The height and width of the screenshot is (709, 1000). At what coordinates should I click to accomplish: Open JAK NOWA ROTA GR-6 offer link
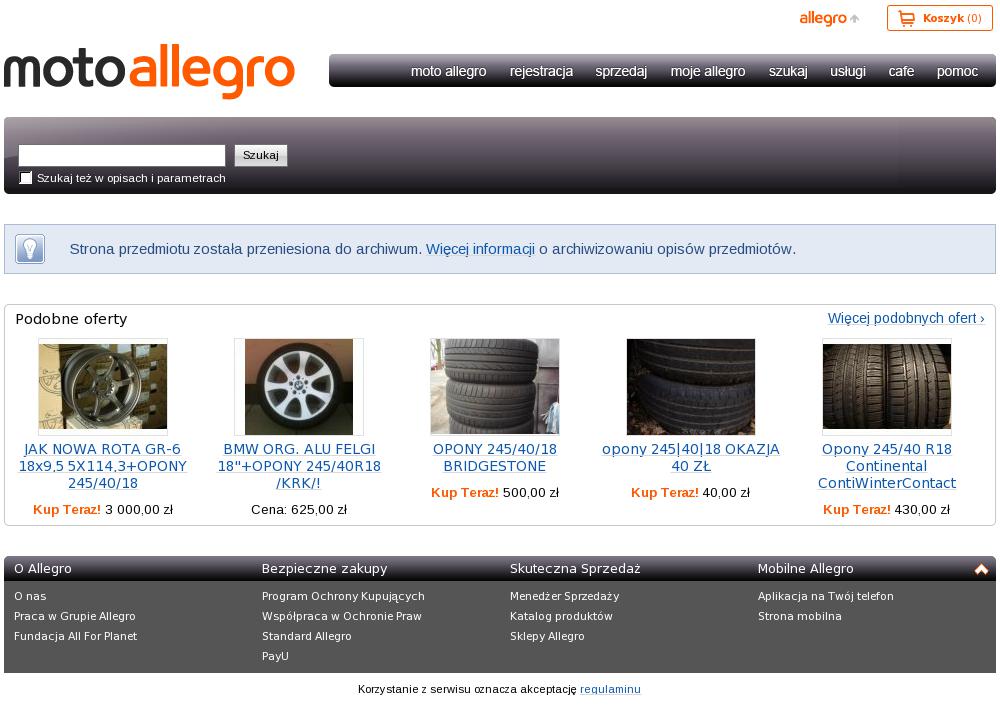103,466
